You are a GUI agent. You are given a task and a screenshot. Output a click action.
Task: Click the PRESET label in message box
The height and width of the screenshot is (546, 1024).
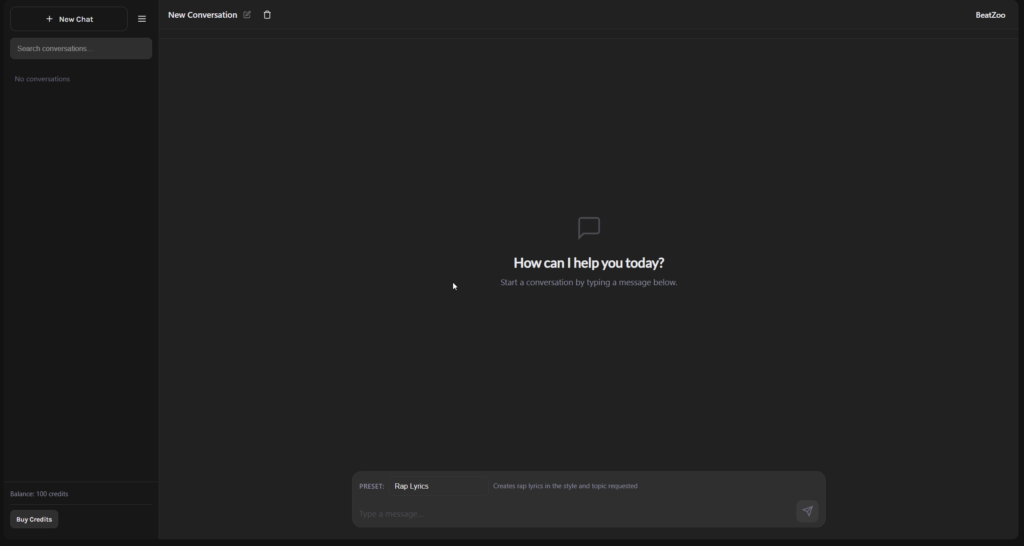tap(371, 486)
